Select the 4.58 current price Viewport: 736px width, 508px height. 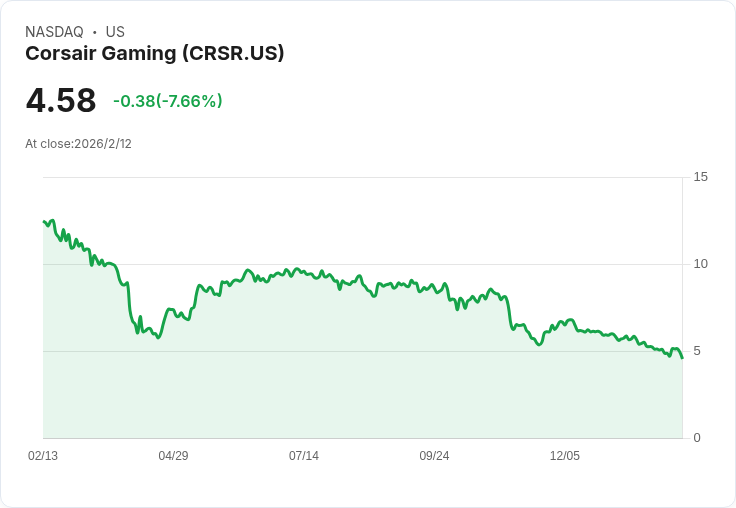(x=61, y=101)
